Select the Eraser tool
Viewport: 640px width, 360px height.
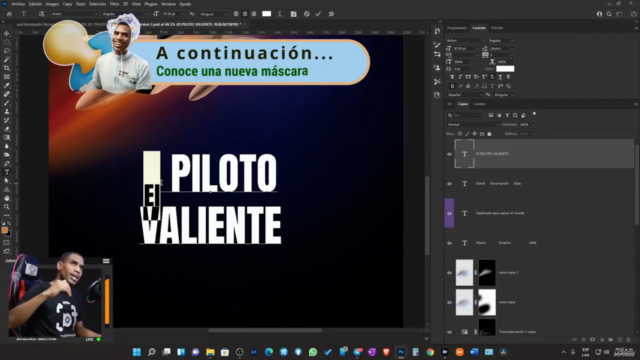click(7, 129)
